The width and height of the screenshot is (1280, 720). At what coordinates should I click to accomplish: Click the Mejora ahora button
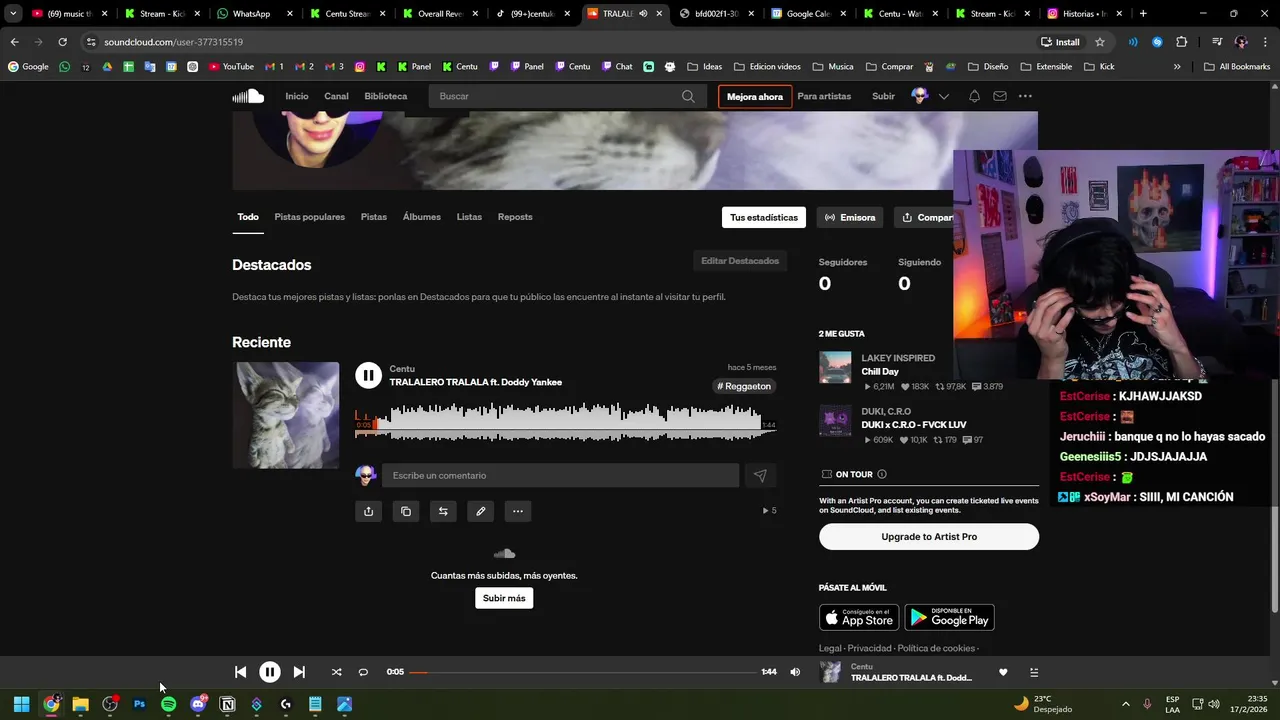pyautogui.click(x=755, y=96)
